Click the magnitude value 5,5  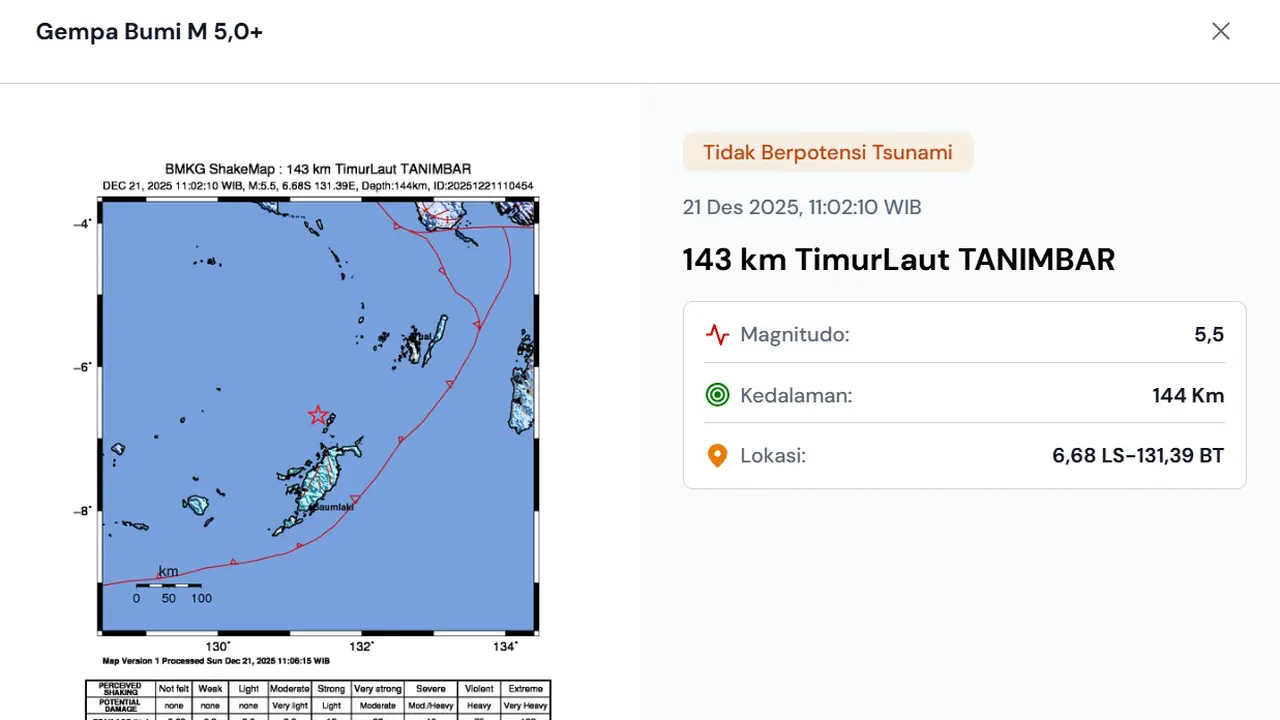[1209, 334]
